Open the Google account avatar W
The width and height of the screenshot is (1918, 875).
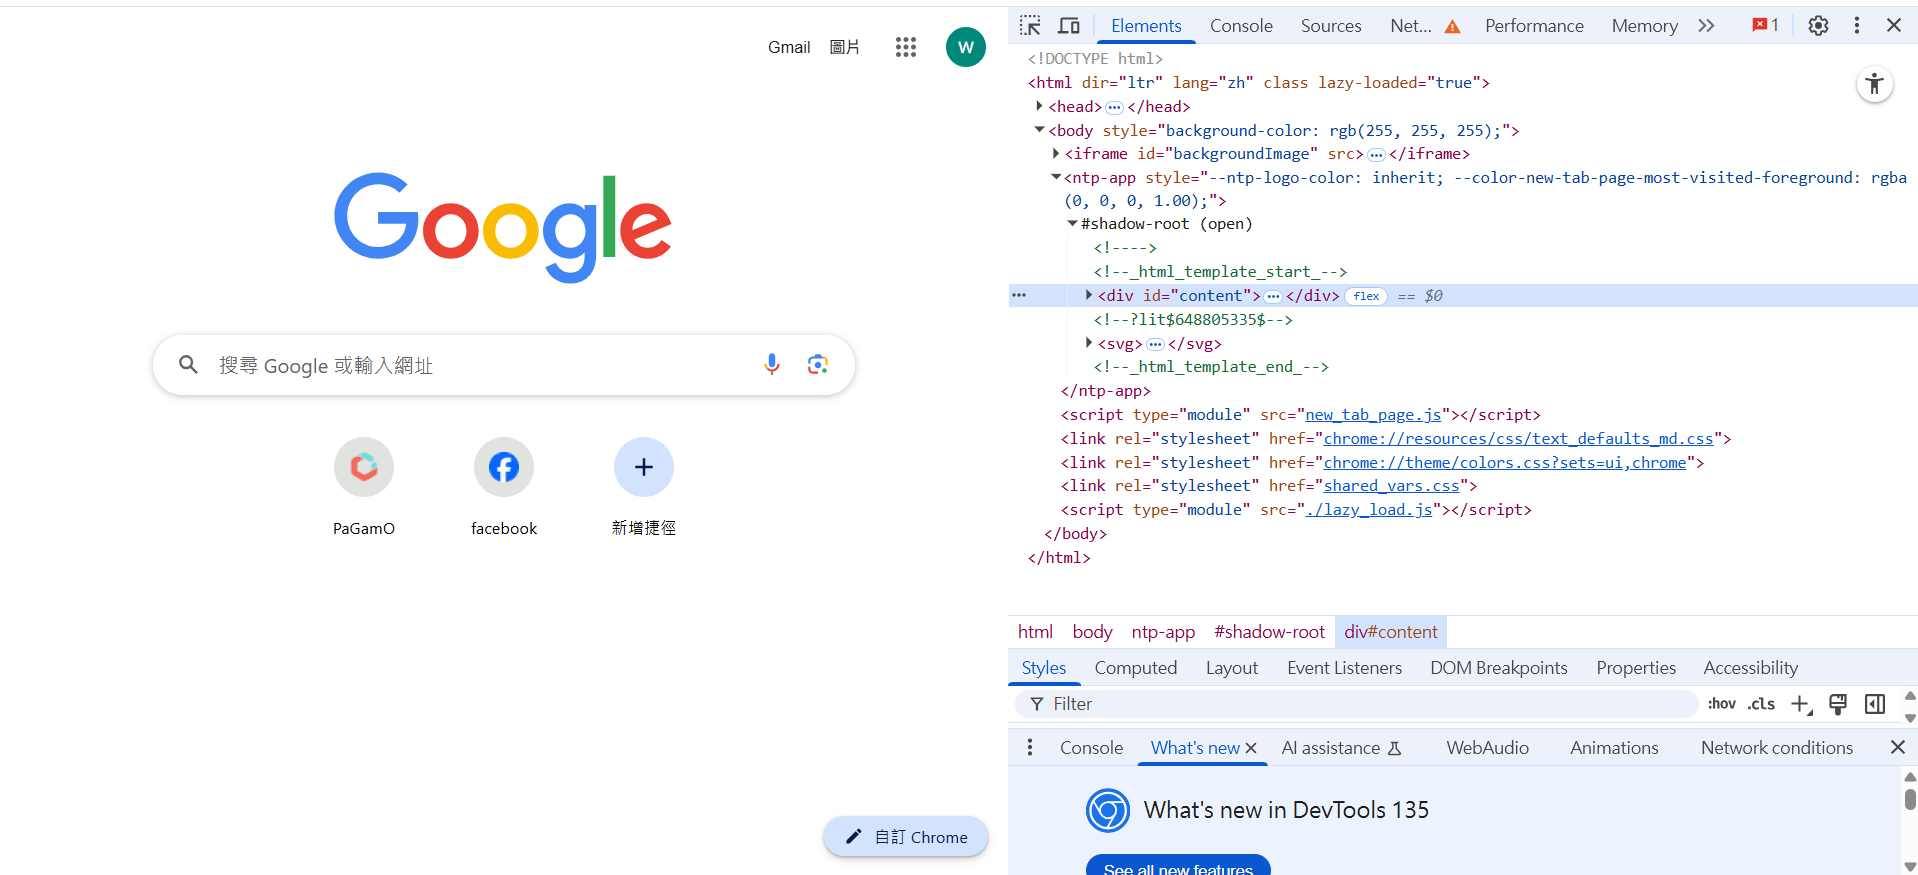coord(966,47)
